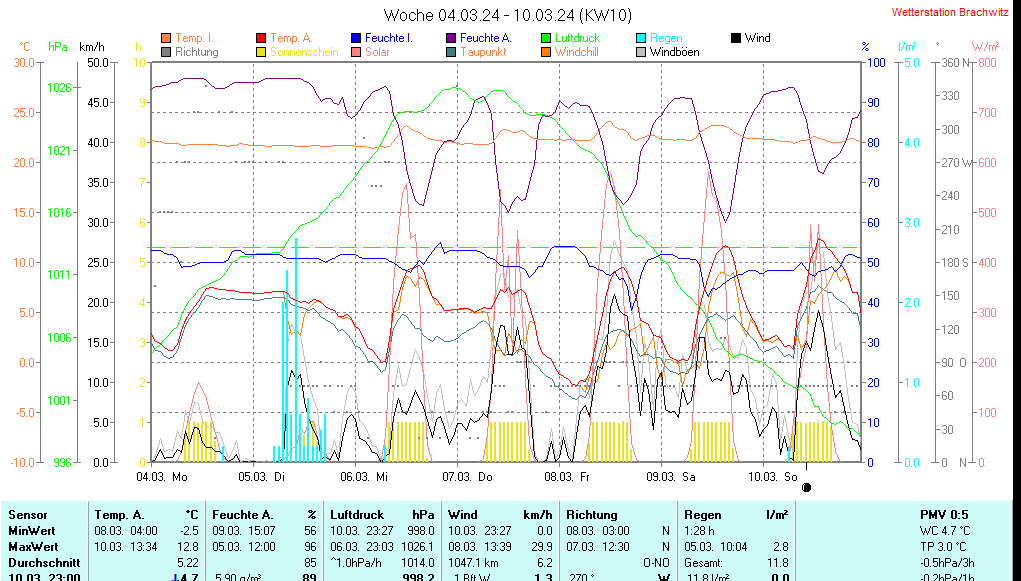Click the purple Feuchte A. legend square
Screen dimensions: 1021x581
point(451,38)
